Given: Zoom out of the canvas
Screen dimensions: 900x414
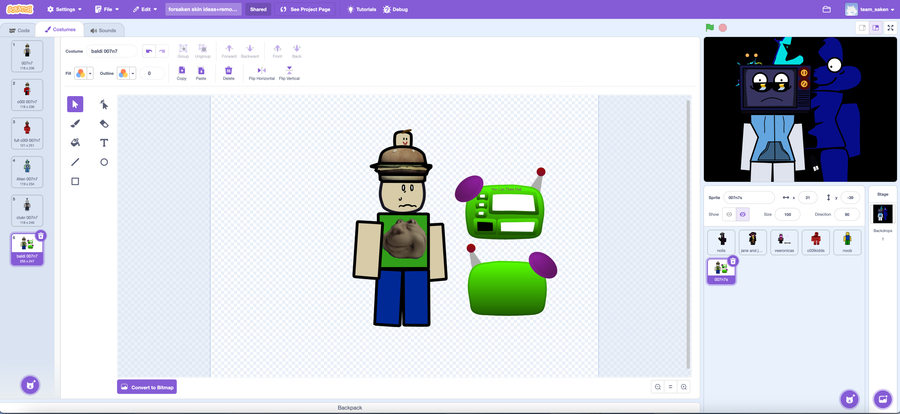Looking at the screenshot, I should [658, 387].
